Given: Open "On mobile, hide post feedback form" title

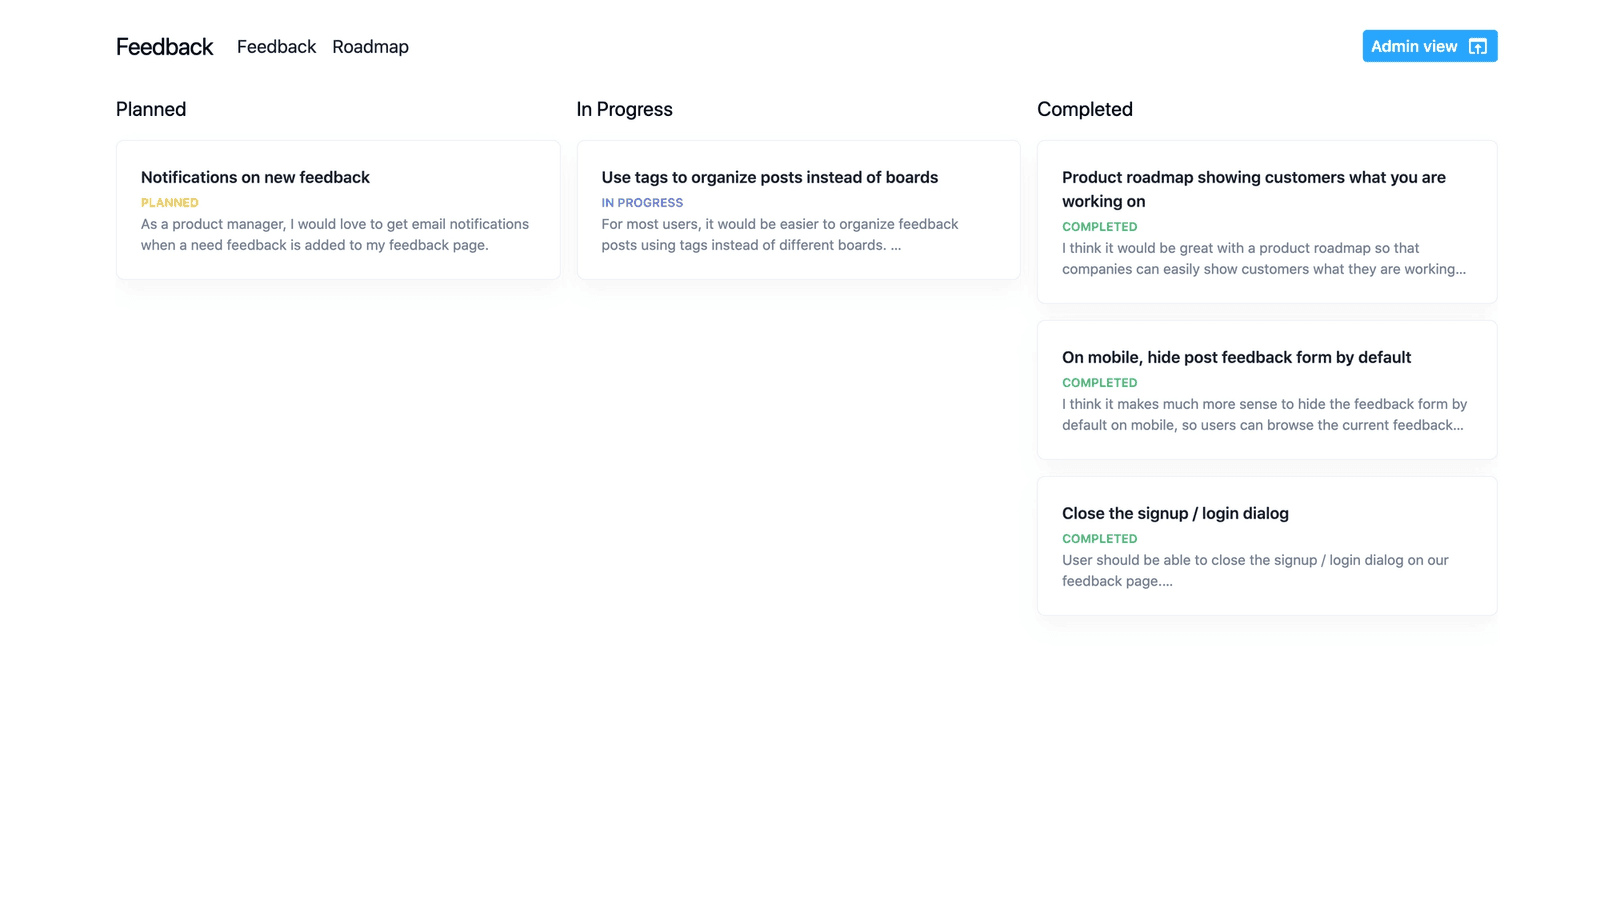Looking at the screenshot, I should tap(1236, 357).
